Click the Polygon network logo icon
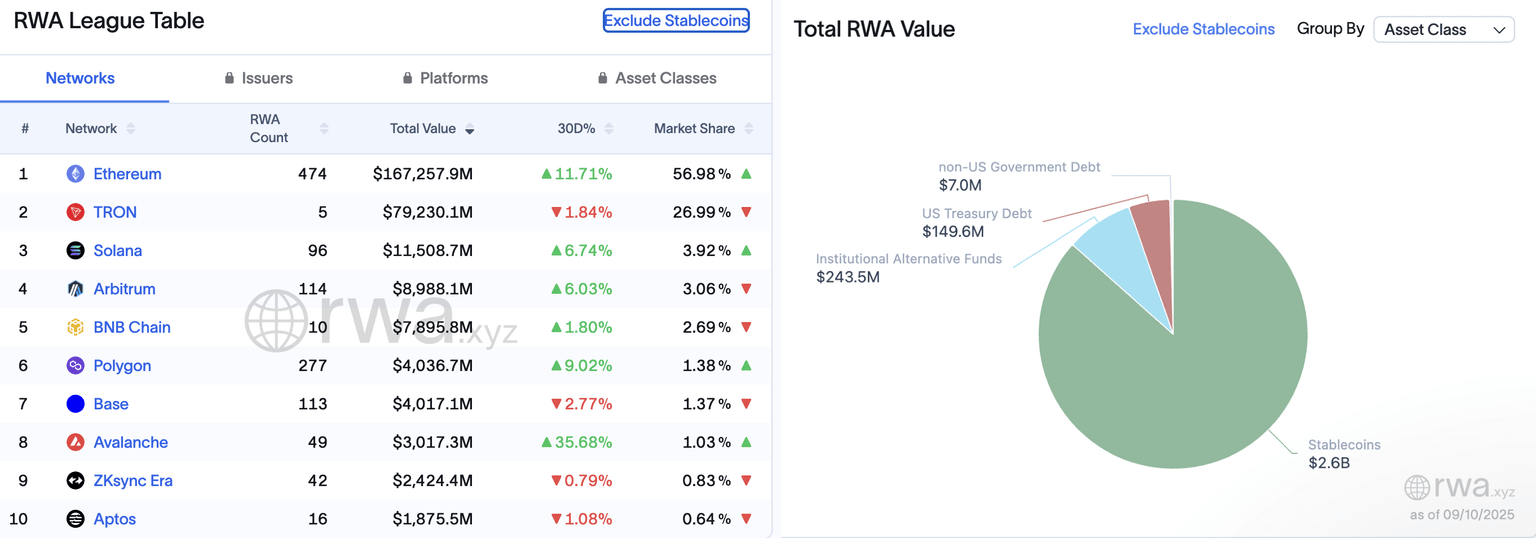 point(75,366)
